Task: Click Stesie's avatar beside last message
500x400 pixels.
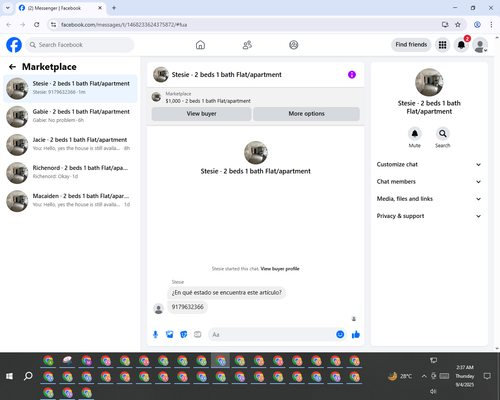Action: coord(158,309)
